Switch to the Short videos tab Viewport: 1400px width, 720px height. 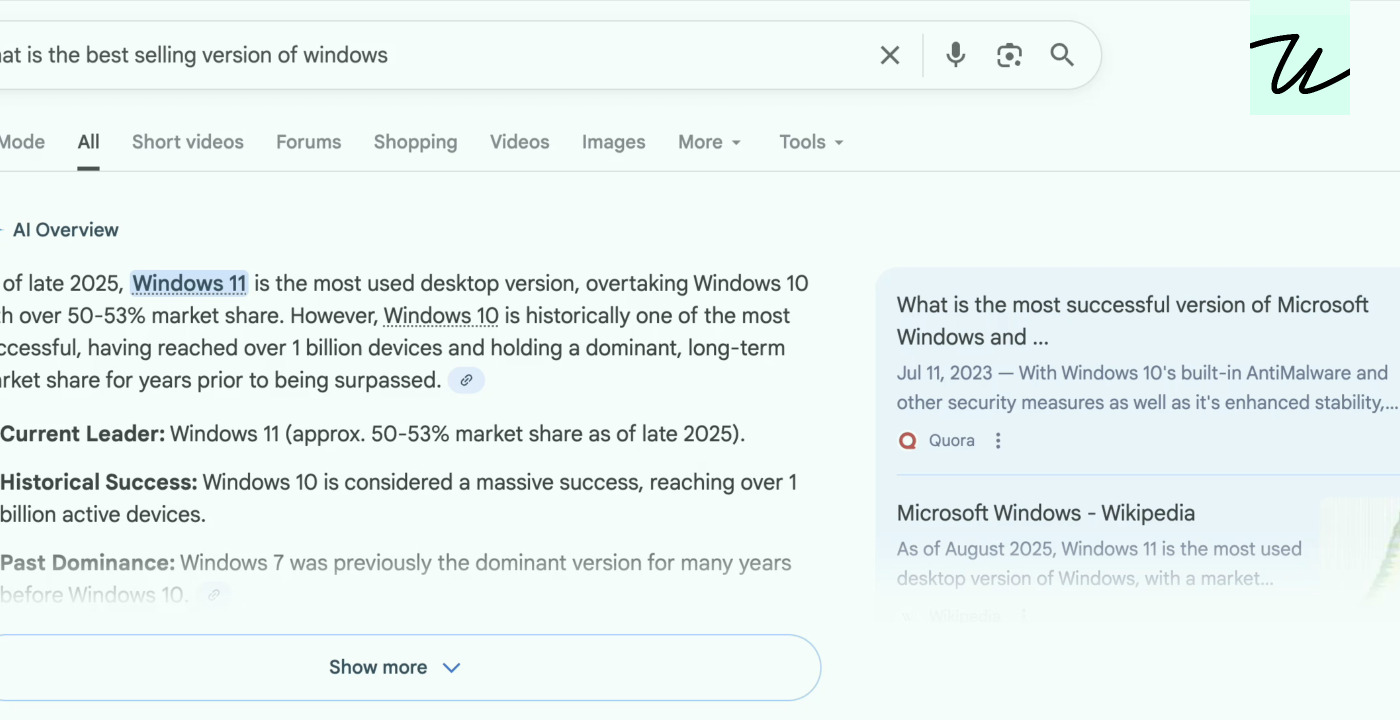(x=188, y=142)
